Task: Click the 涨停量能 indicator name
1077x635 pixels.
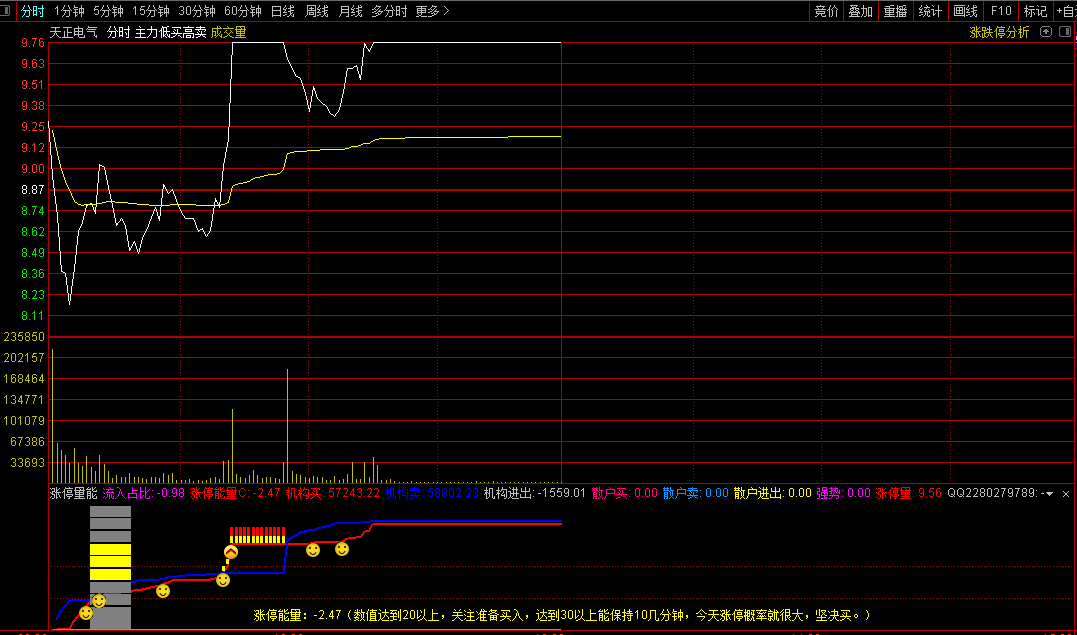Action: click(x=73, y=493)
